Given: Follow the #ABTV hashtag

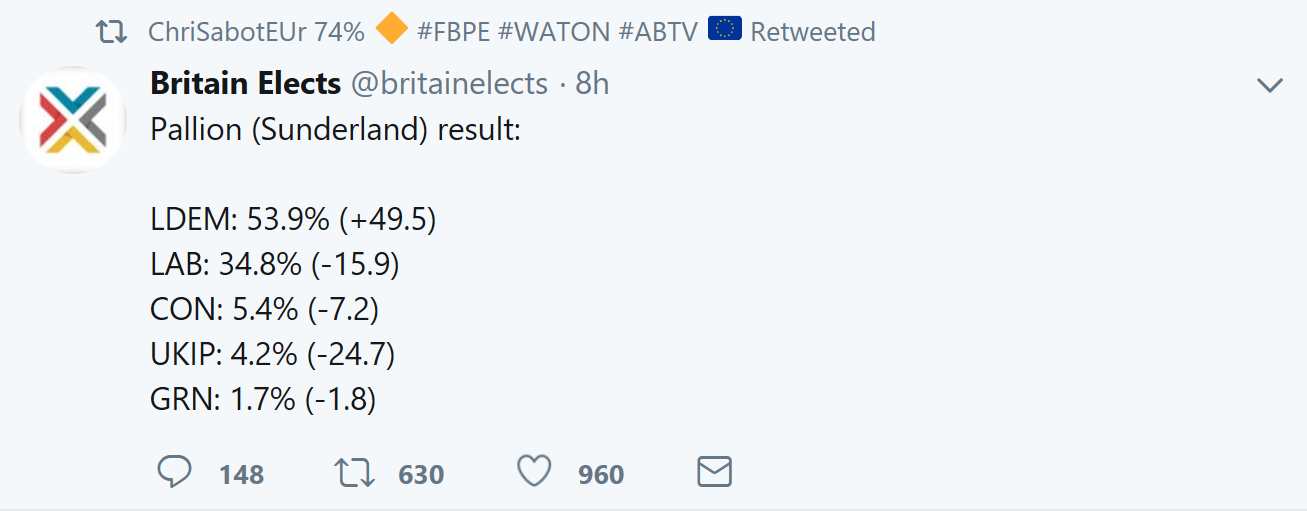Looking at the screenshot, I should point(659,32).
